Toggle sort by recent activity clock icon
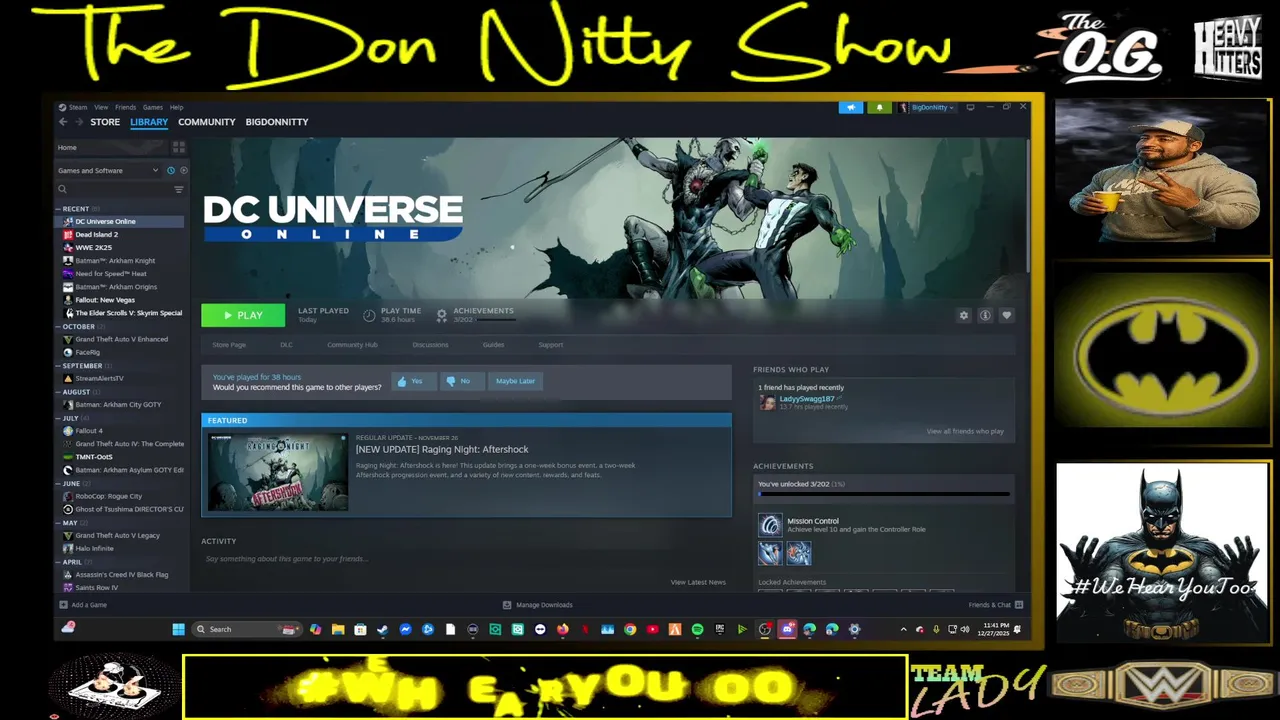Viewport: 1280px width, 720px height. point(171,171)
